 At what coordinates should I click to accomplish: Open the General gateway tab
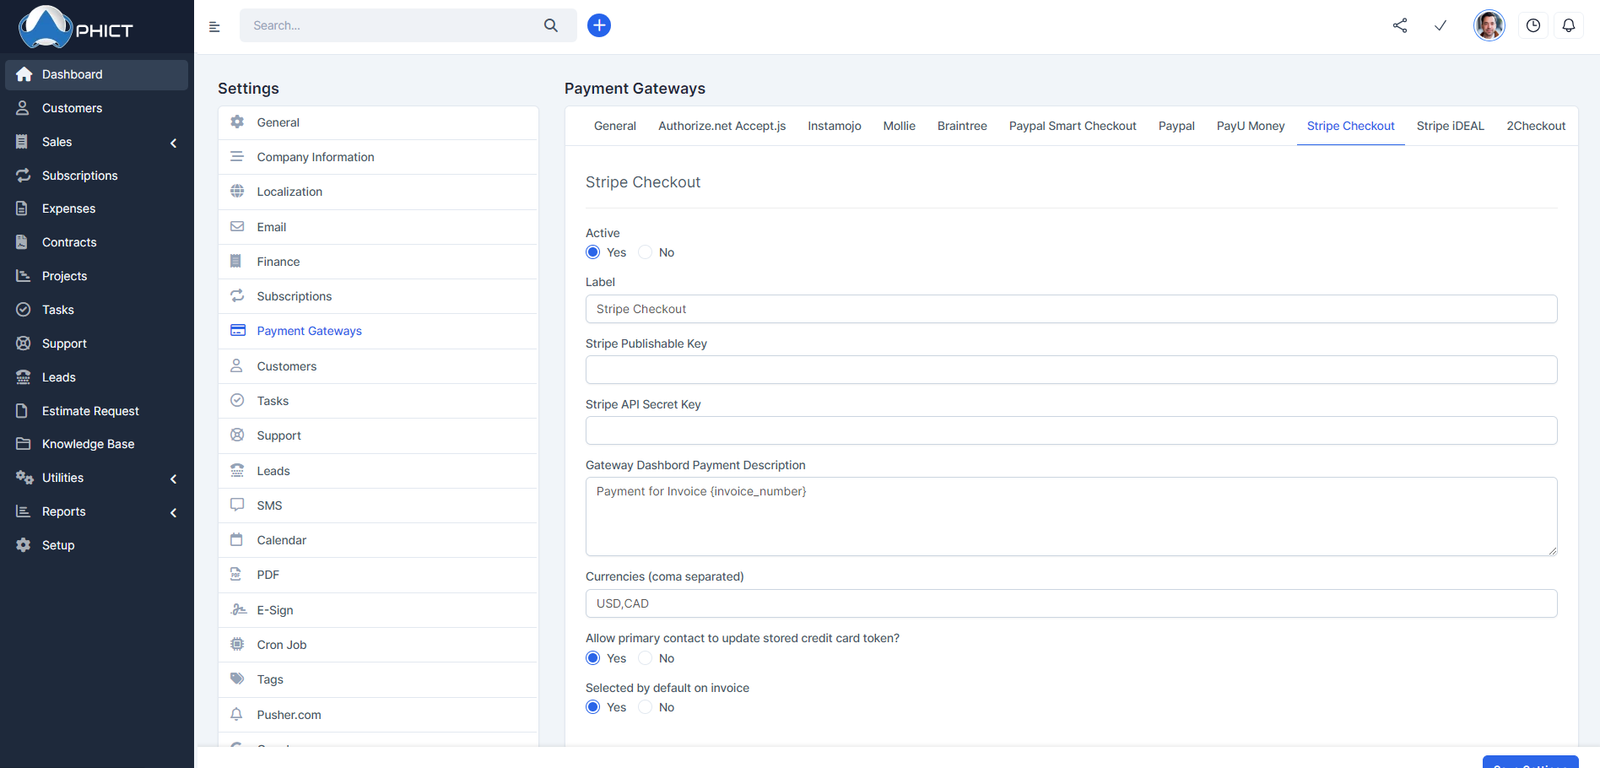point(615,126)
